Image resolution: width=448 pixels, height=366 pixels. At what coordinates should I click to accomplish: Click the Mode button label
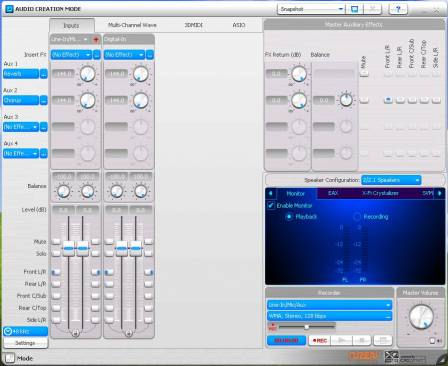point(25,359)
